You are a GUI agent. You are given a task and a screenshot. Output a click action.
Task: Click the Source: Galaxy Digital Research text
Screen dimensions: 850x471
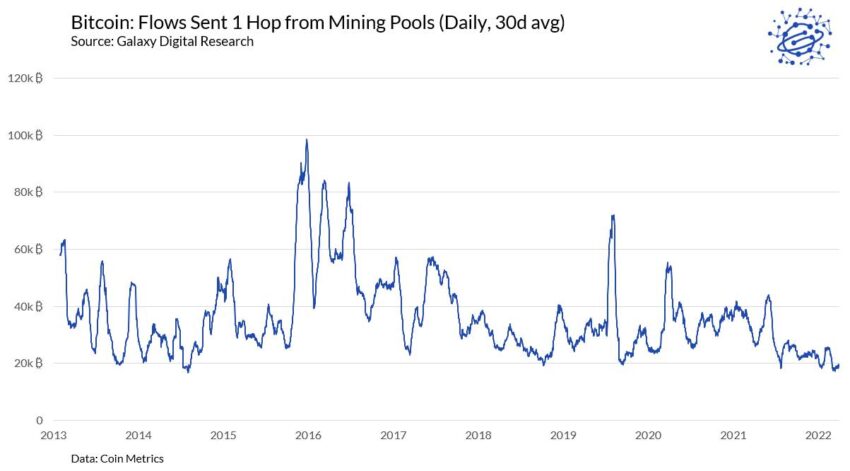tap(162, 42)
